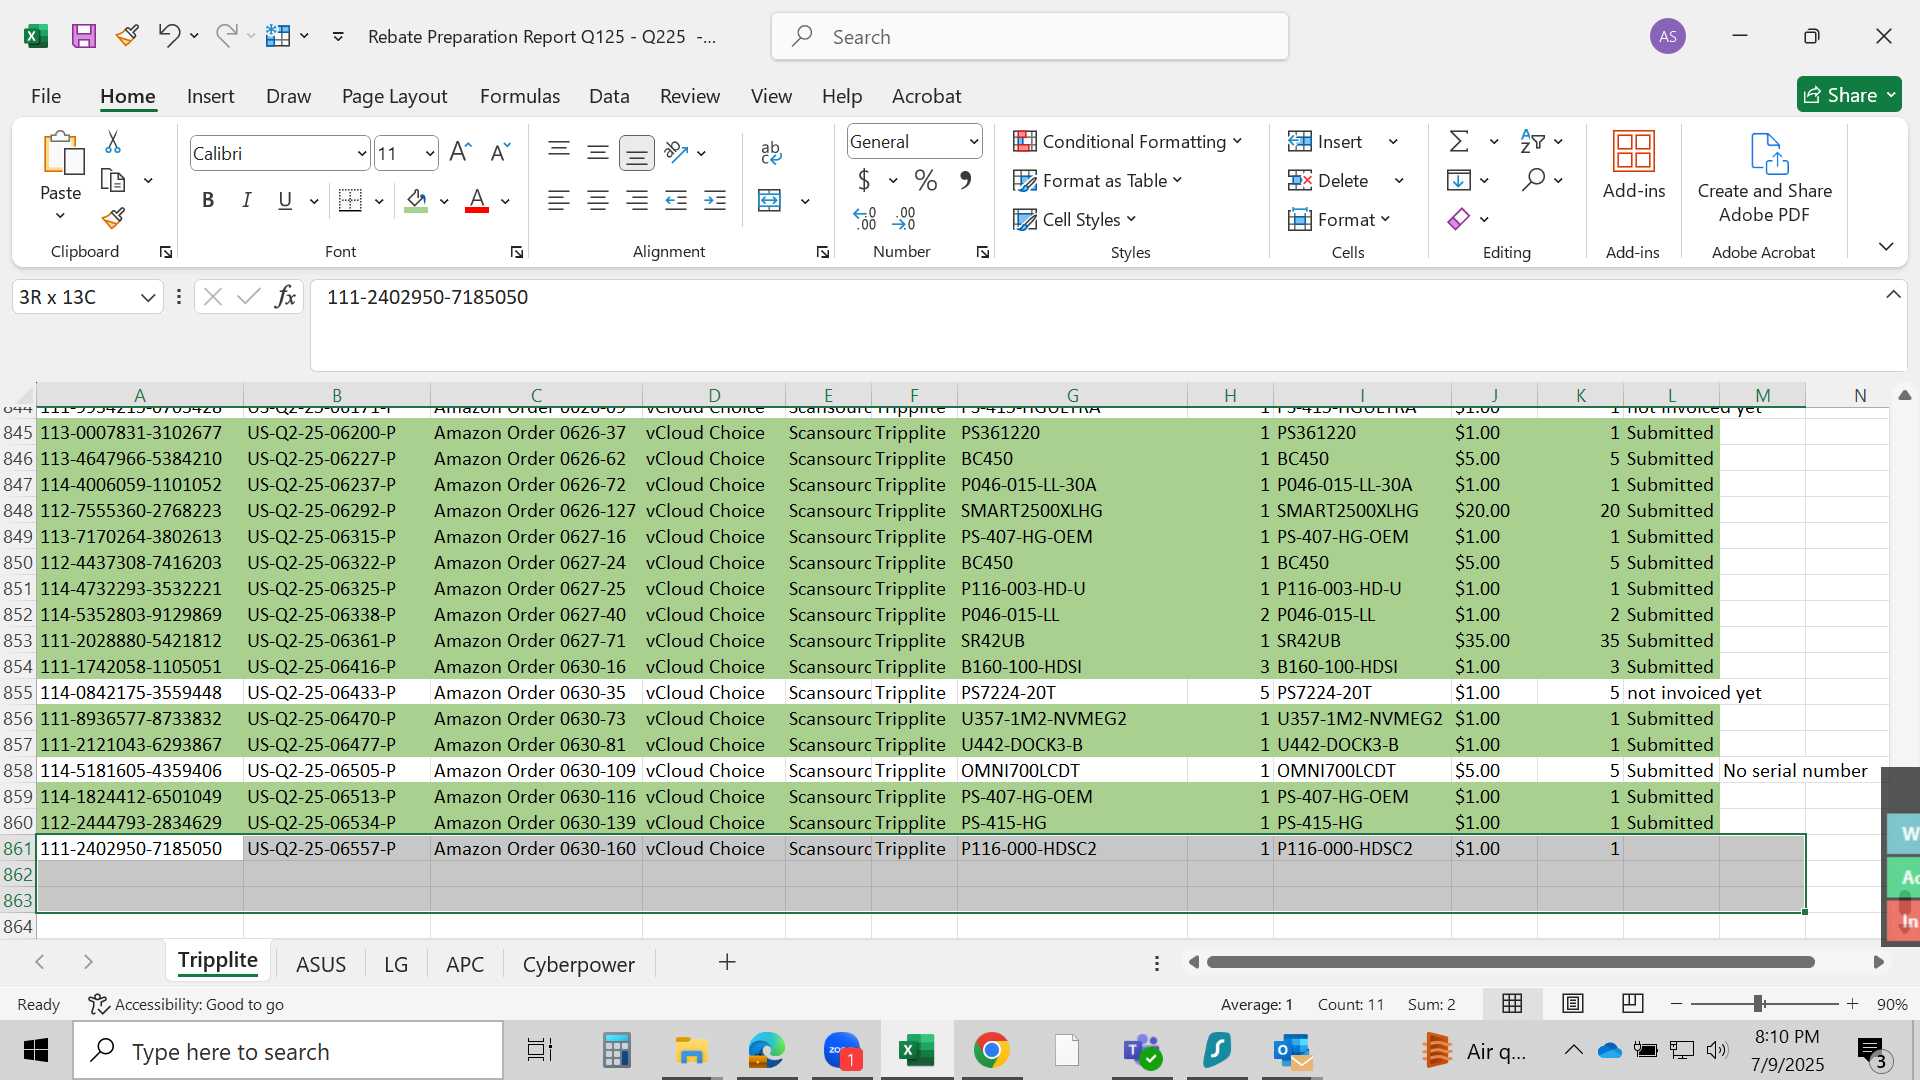Screen dimensions: 1920x1080
Task: Switch to Page Layout view in status bar
Action: pos(1573,1003)
